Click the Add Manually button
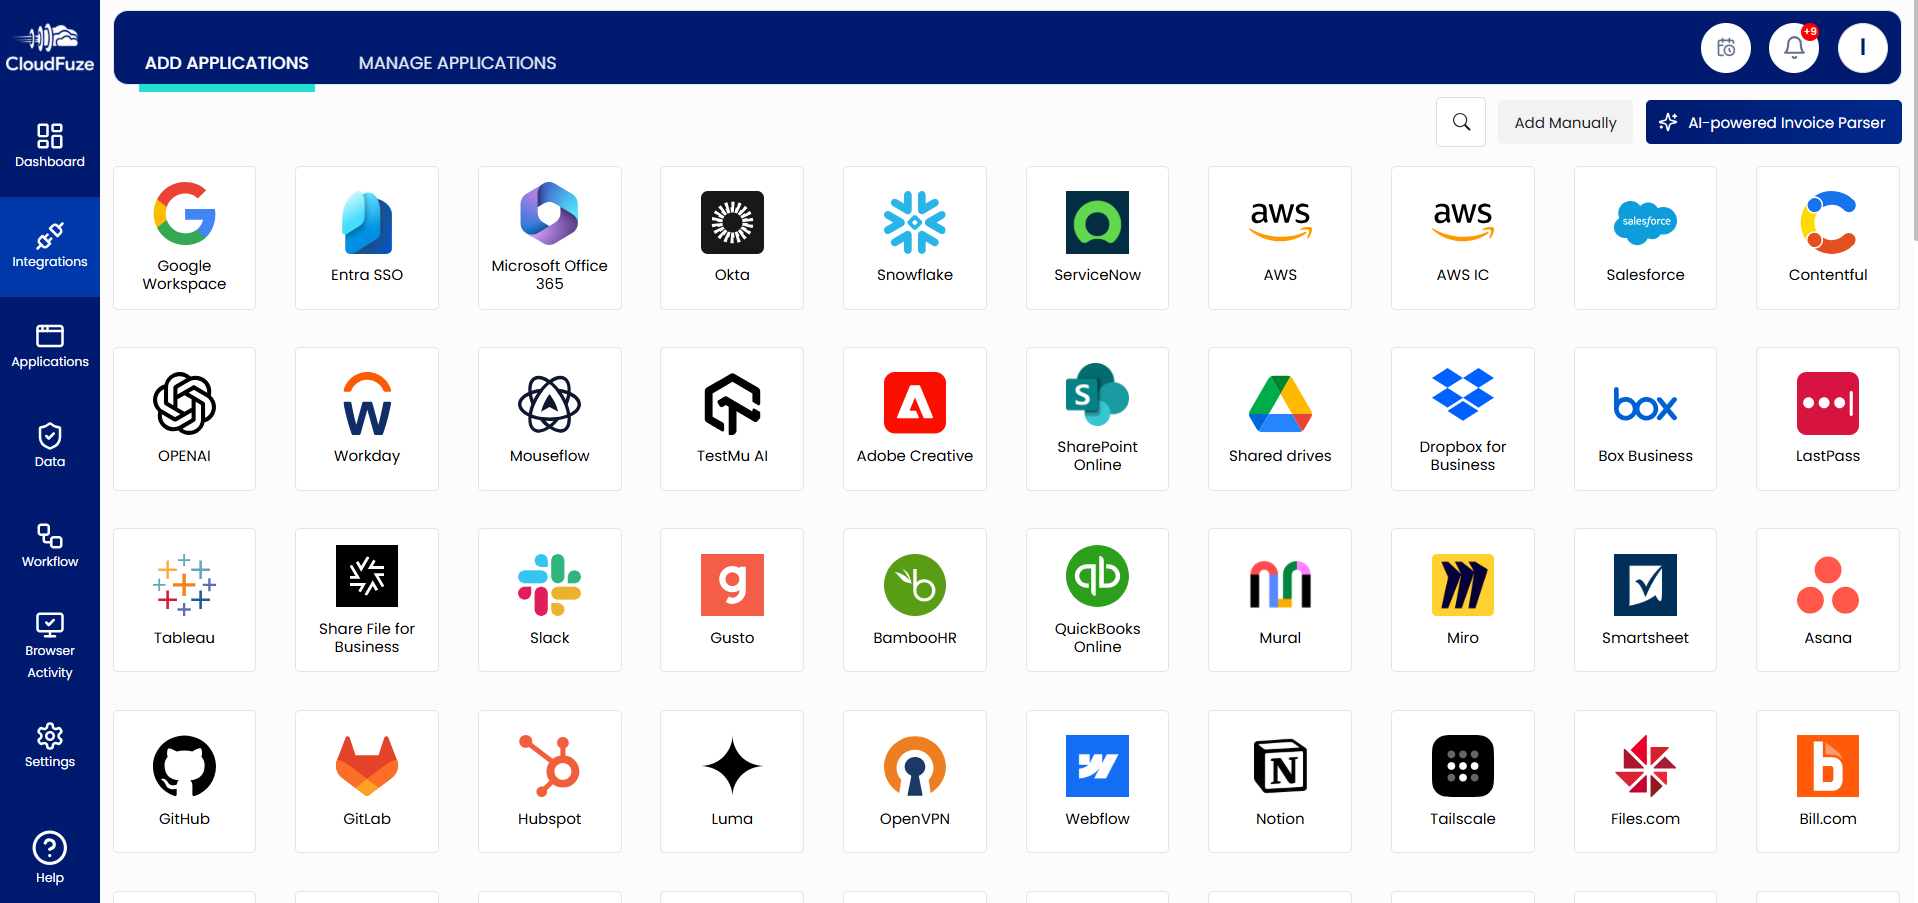 point(1565,122)
